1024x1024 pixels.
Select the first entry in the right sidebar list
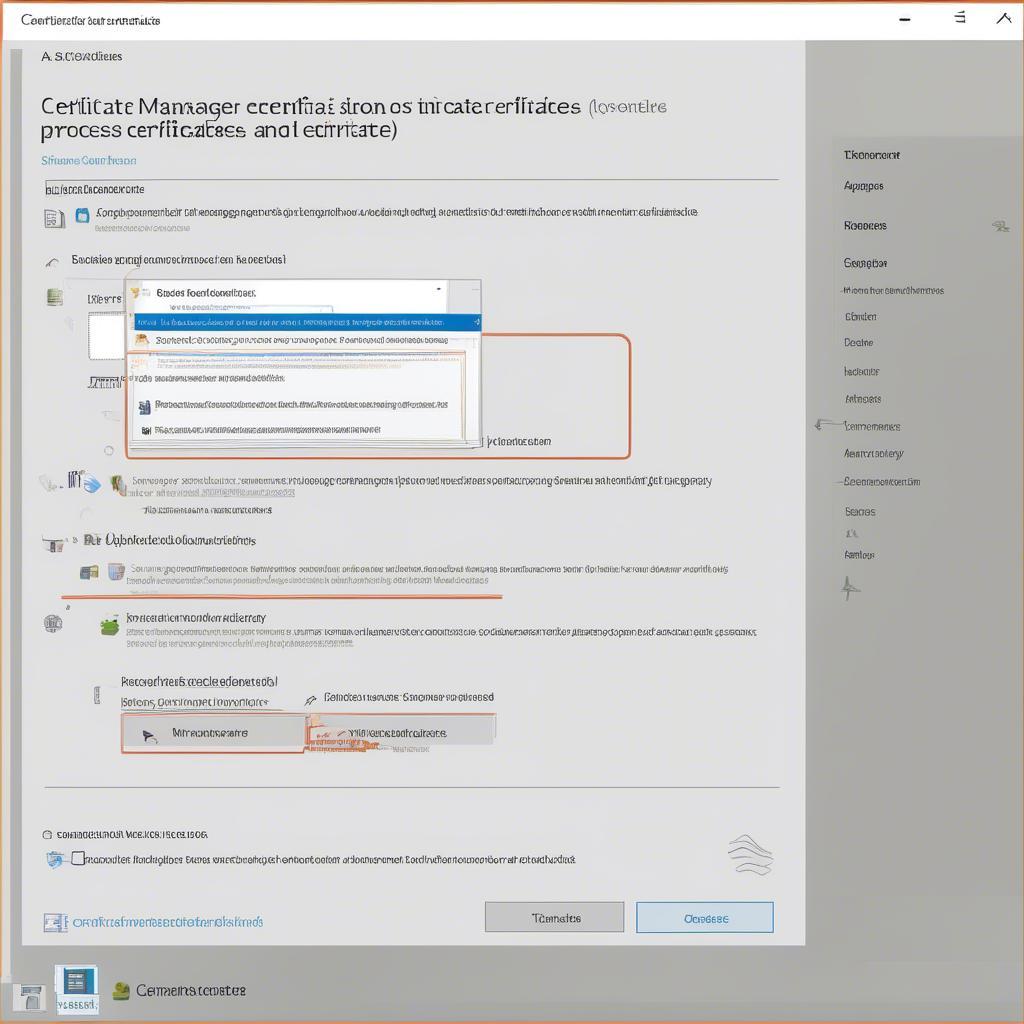pos(871,155)
